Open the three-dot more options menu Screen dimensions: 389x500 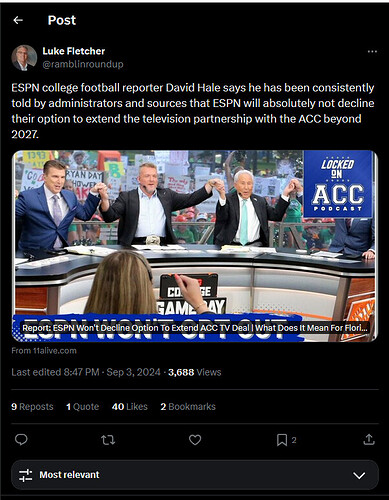[x=372, y=52]
